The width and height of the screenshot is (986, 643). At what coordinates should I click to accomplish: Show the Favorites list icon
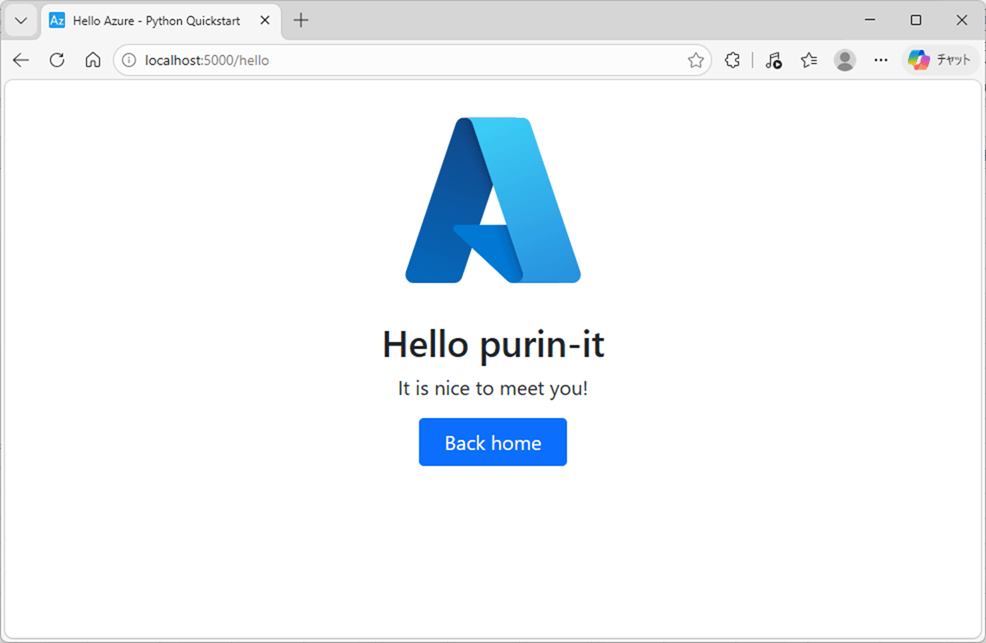(x=809, y=60)
